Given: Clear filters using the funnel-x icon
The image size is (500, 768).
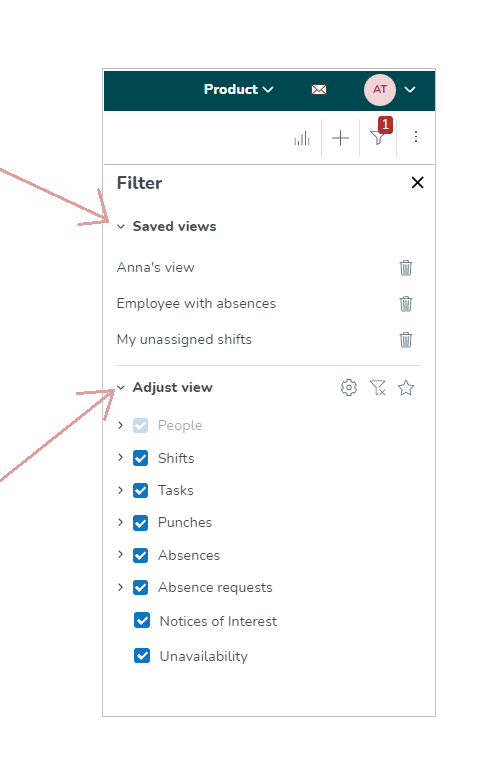Looking at the screenshot, I should pyautogui.click(x=378, y=388).
